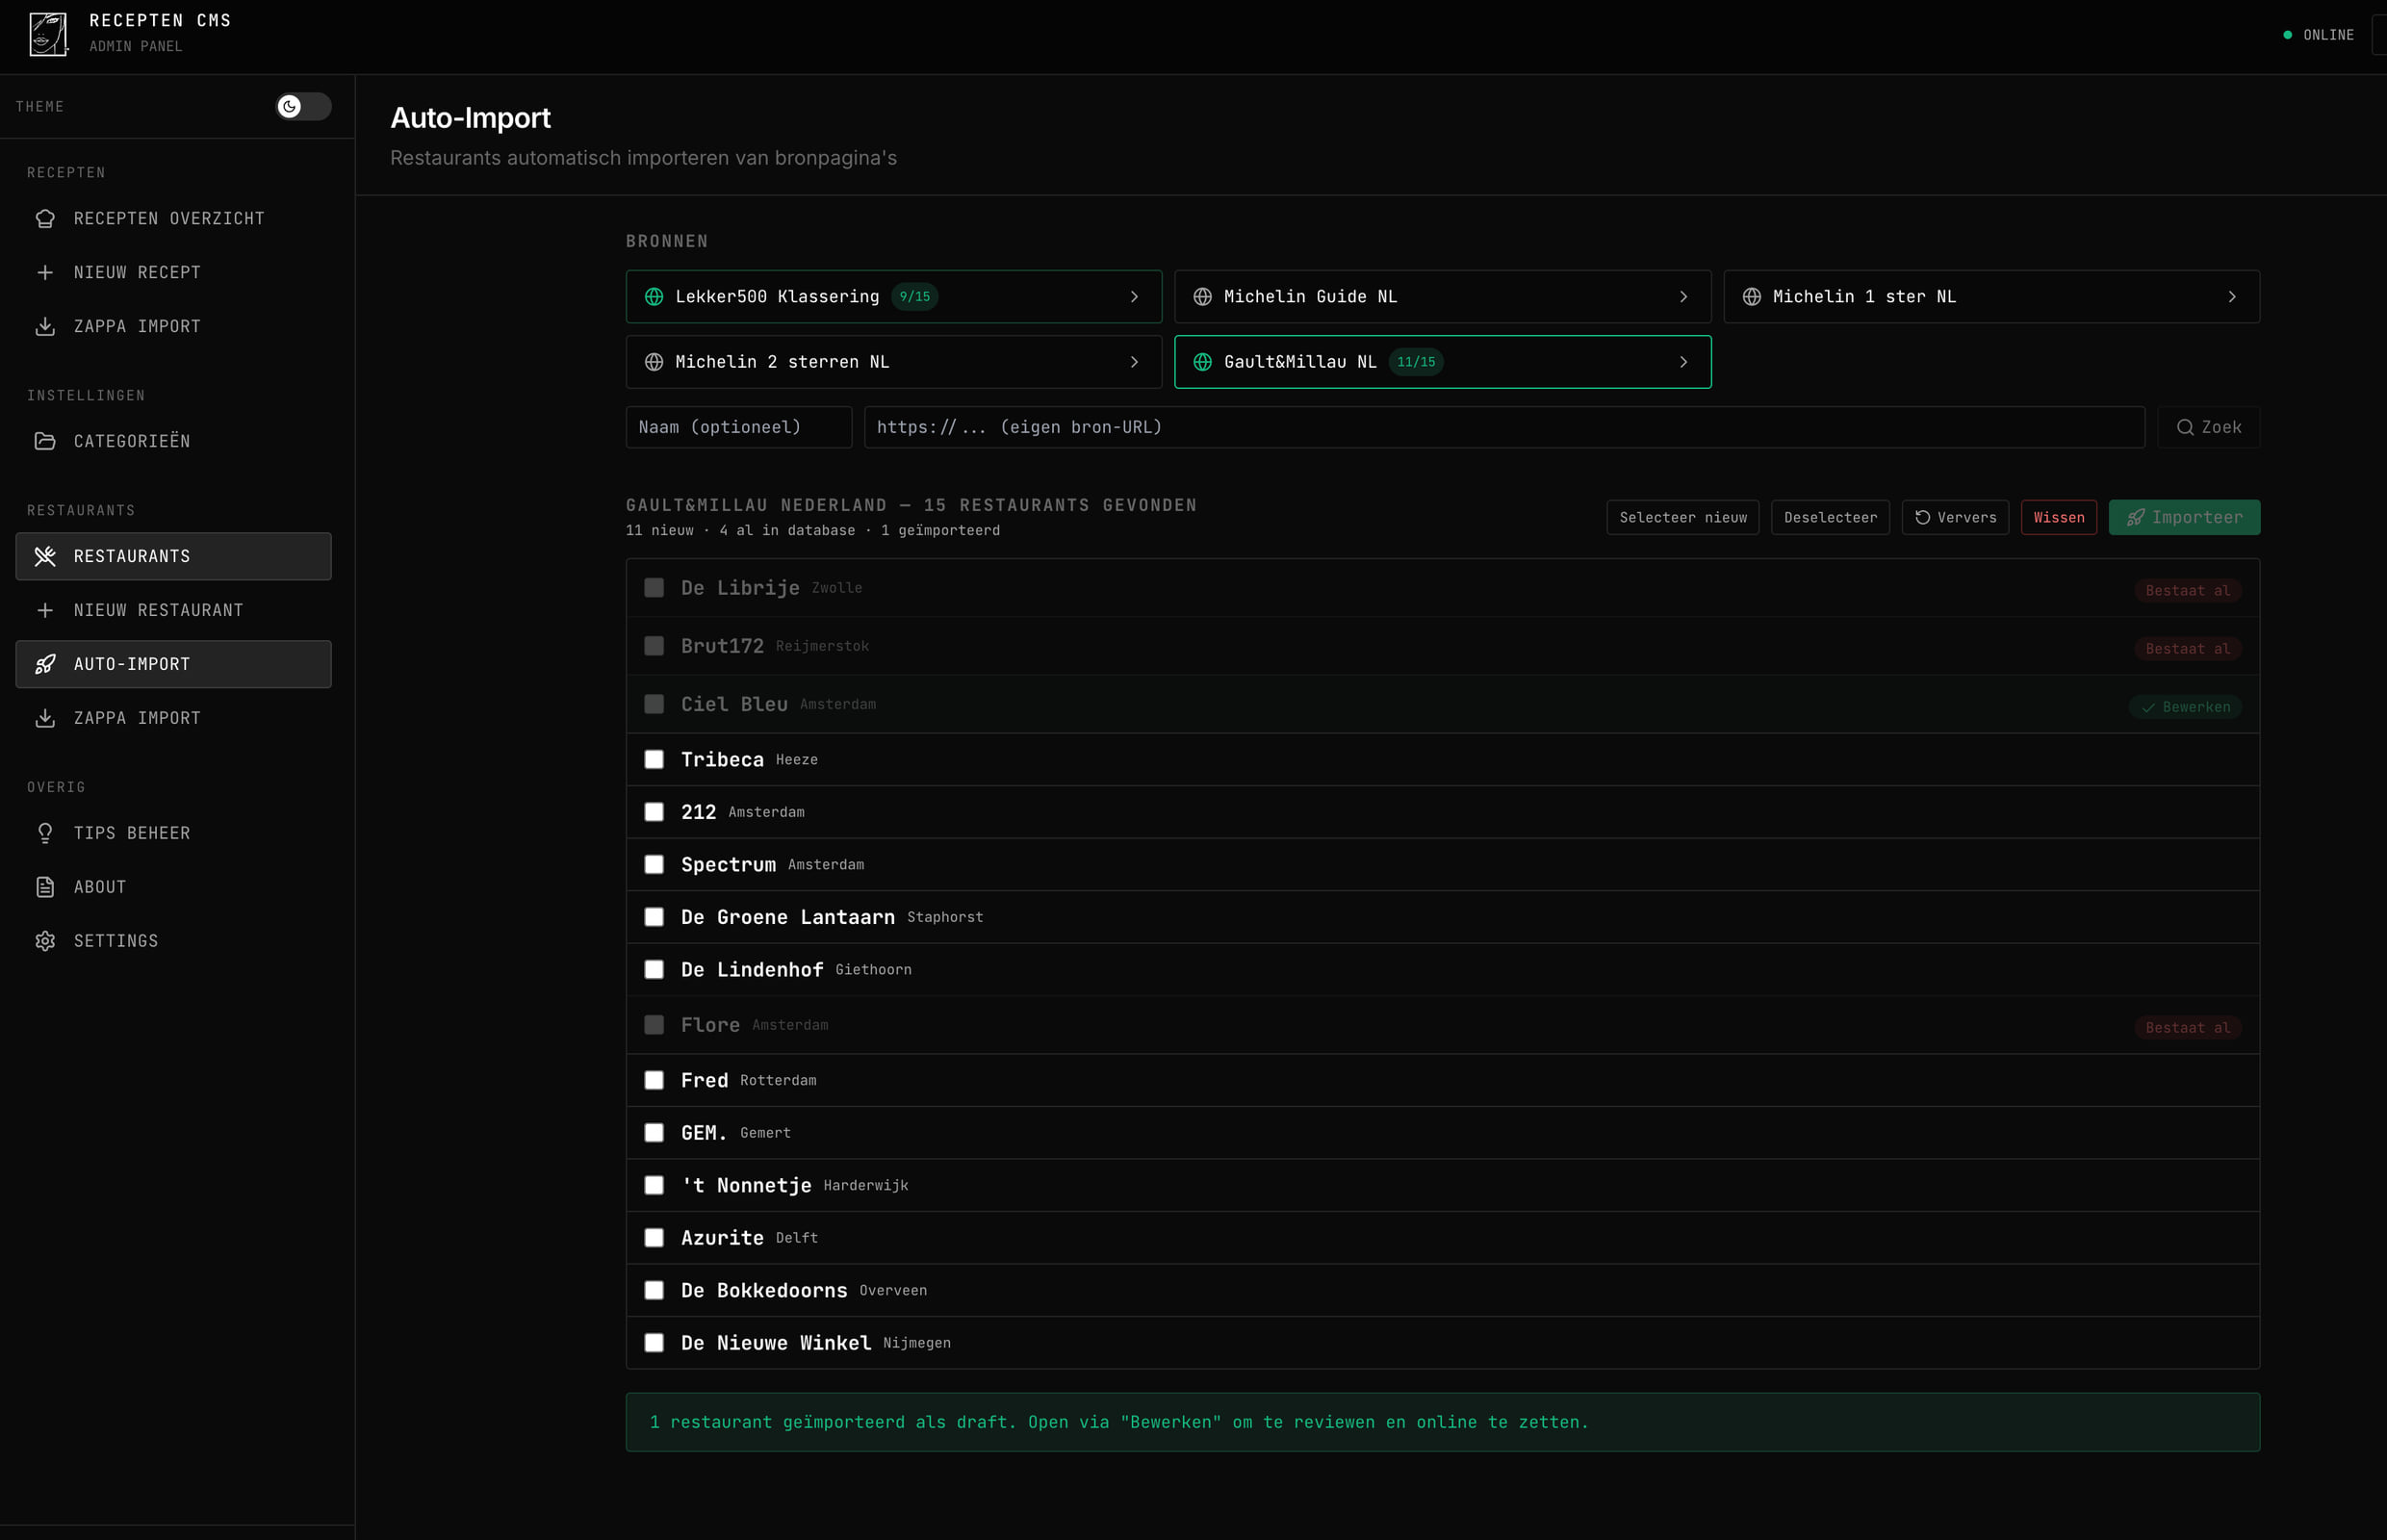Tick the checkbox for De Nieuwe Winkel

pyautogui.click(x=654, y=1342)
